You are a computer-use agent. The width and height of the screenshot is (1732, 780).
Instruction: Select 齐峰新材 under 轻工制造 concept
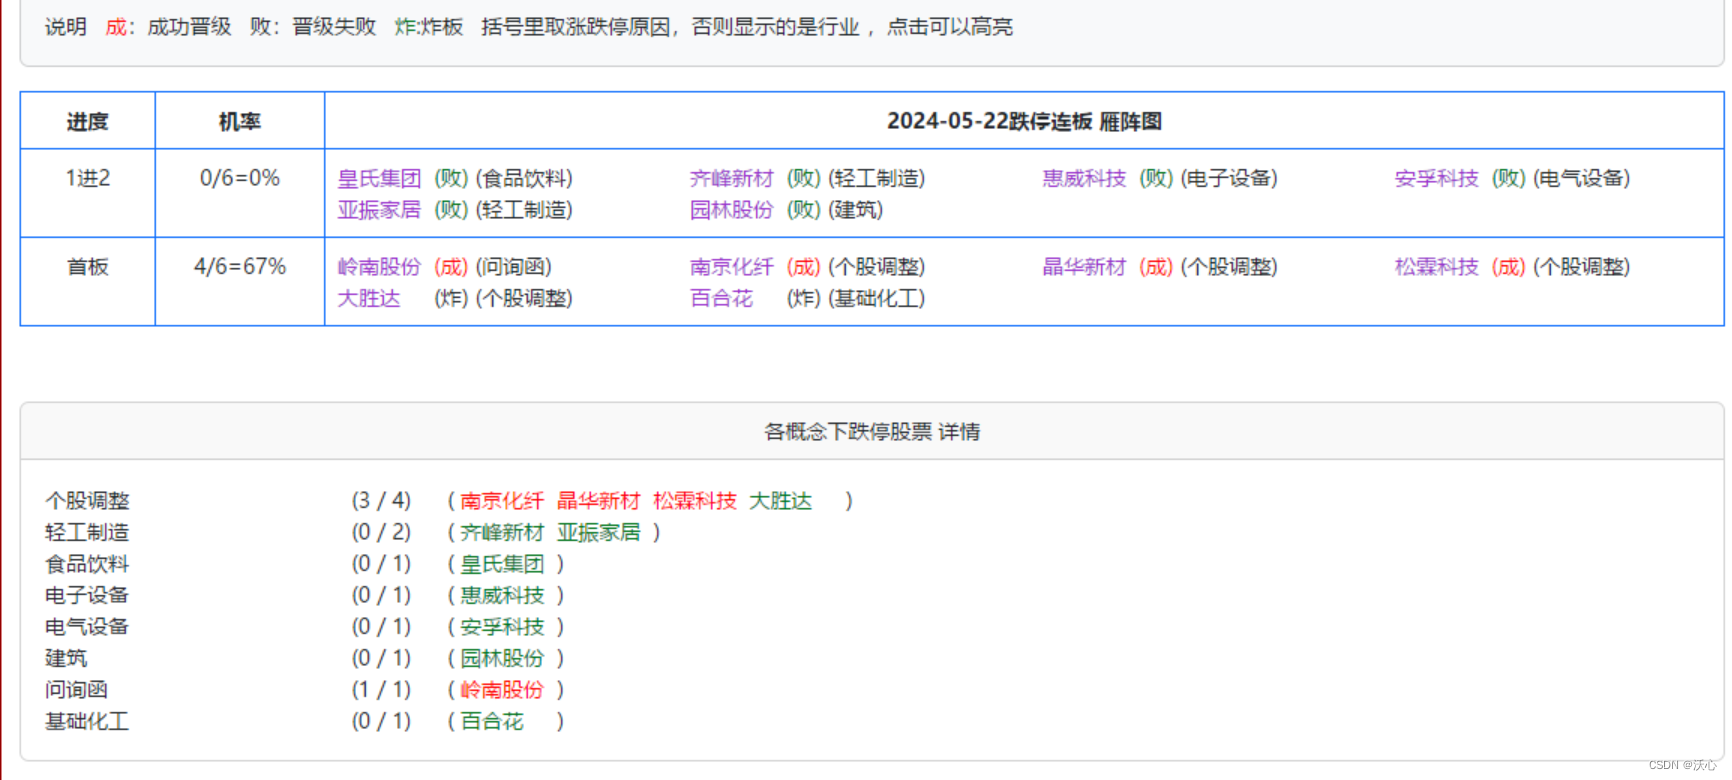coord(502,533)
